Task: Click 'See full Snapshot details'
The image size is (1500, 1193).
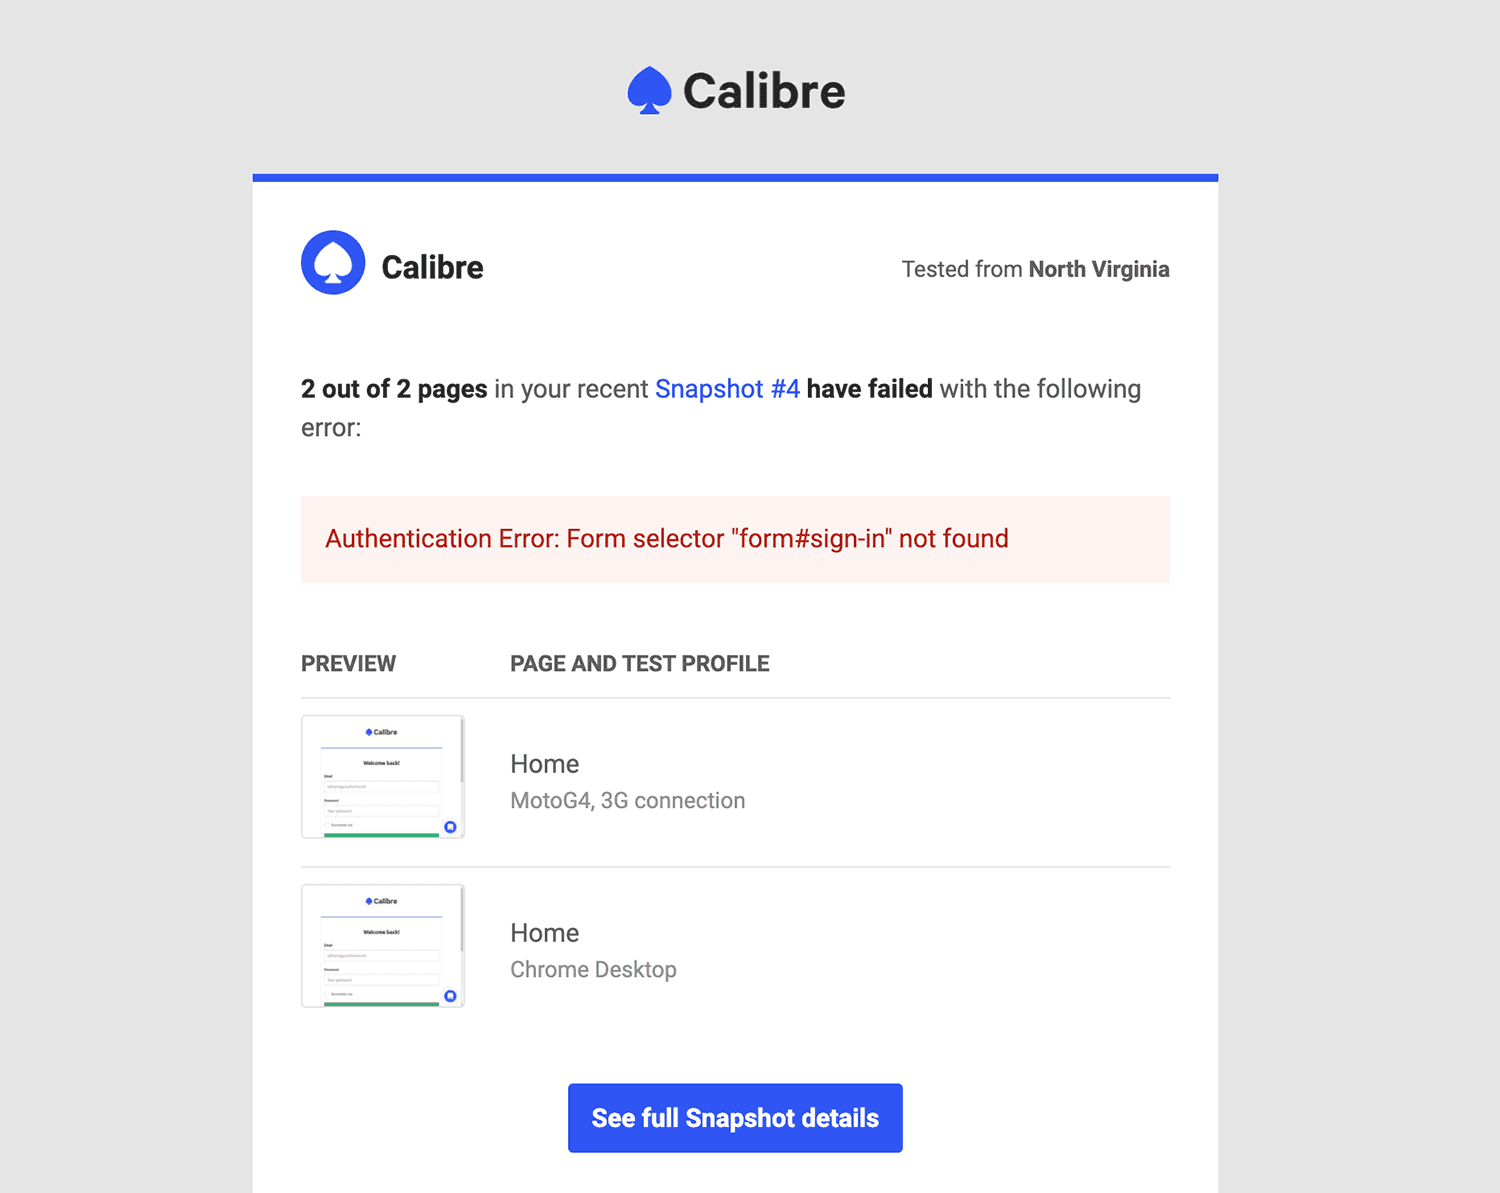Action: [x=735, y=1118]
